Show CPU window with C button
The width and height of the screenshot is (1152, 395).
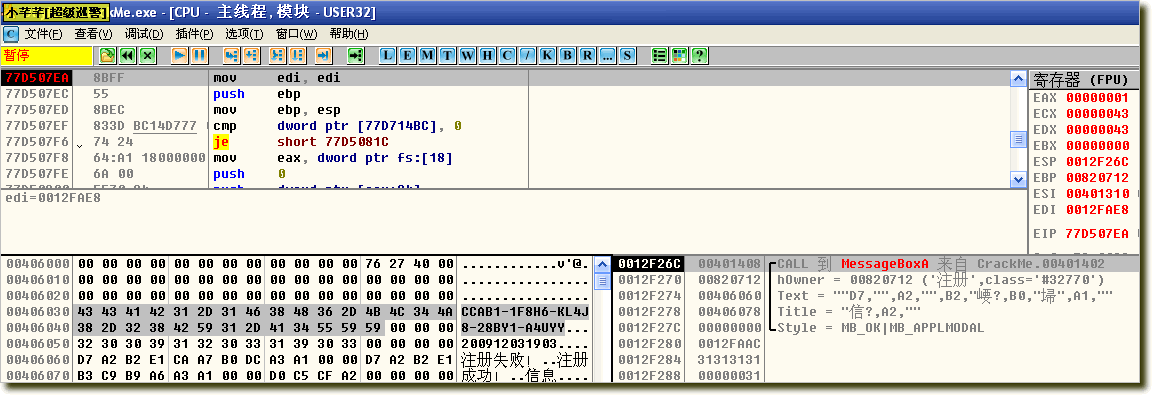pyautogui.click(x=507, y=55)
